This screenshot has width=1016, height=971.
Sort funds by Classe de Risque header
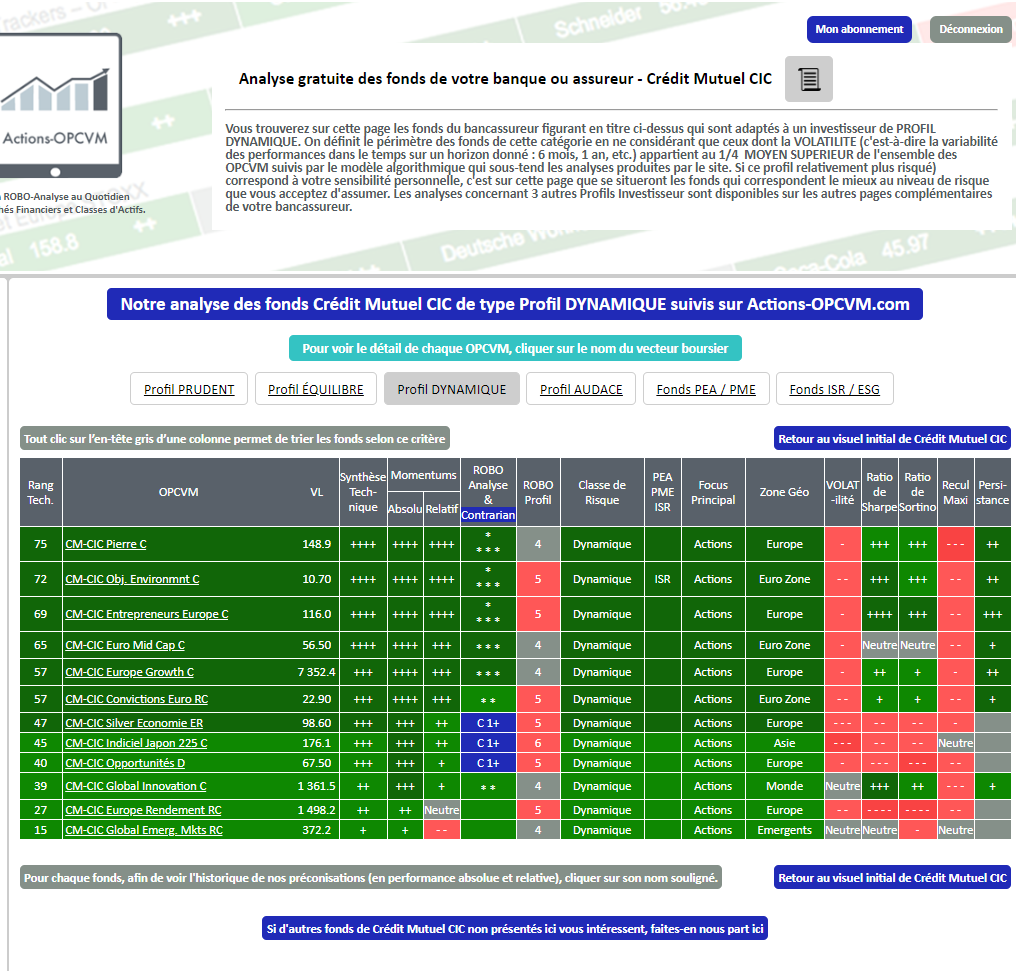(602, 492)
